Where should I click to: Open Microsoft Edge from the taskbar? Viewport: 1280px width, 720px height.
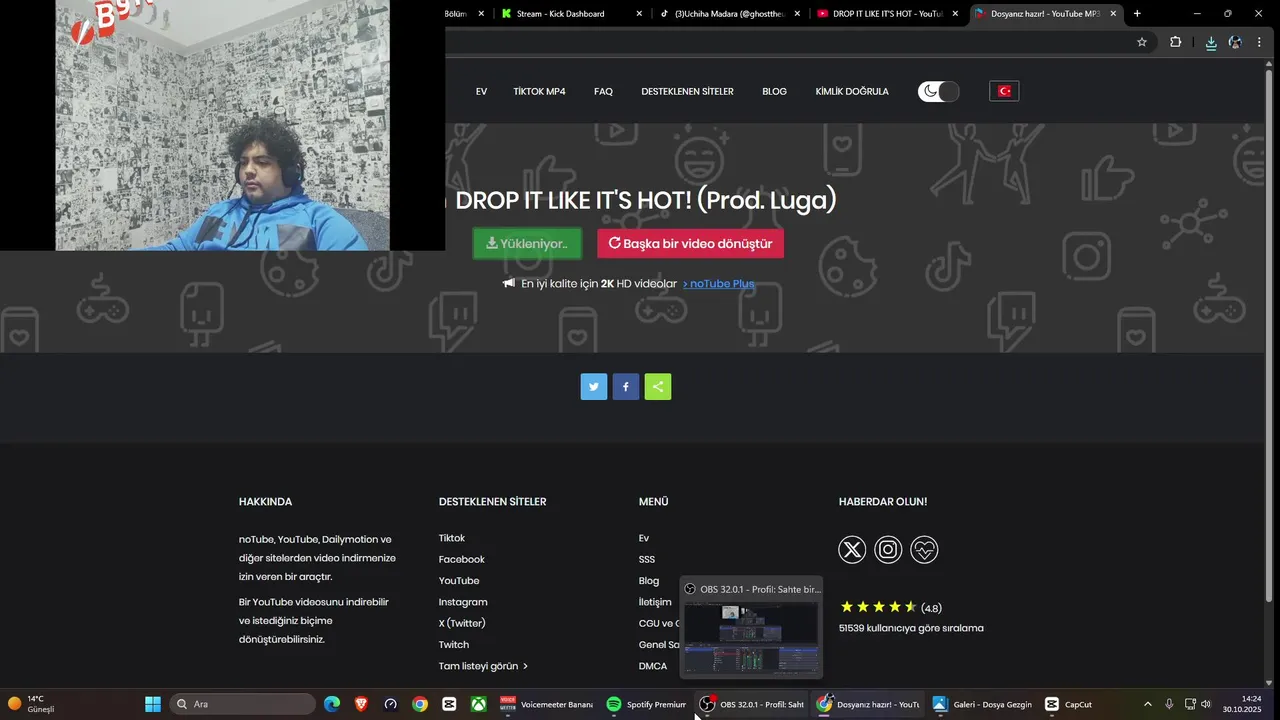pyautogui.click(x=332, y=704)
